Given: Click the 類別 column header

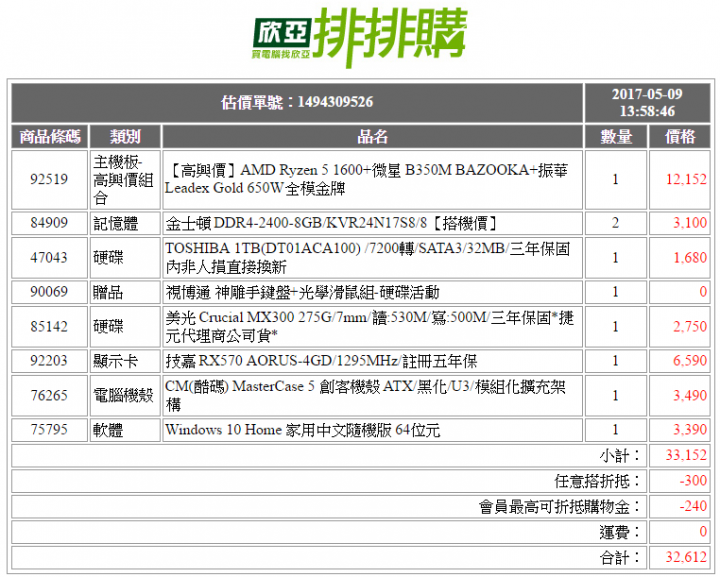Looking at the screenshot, I should pos(125,136).
